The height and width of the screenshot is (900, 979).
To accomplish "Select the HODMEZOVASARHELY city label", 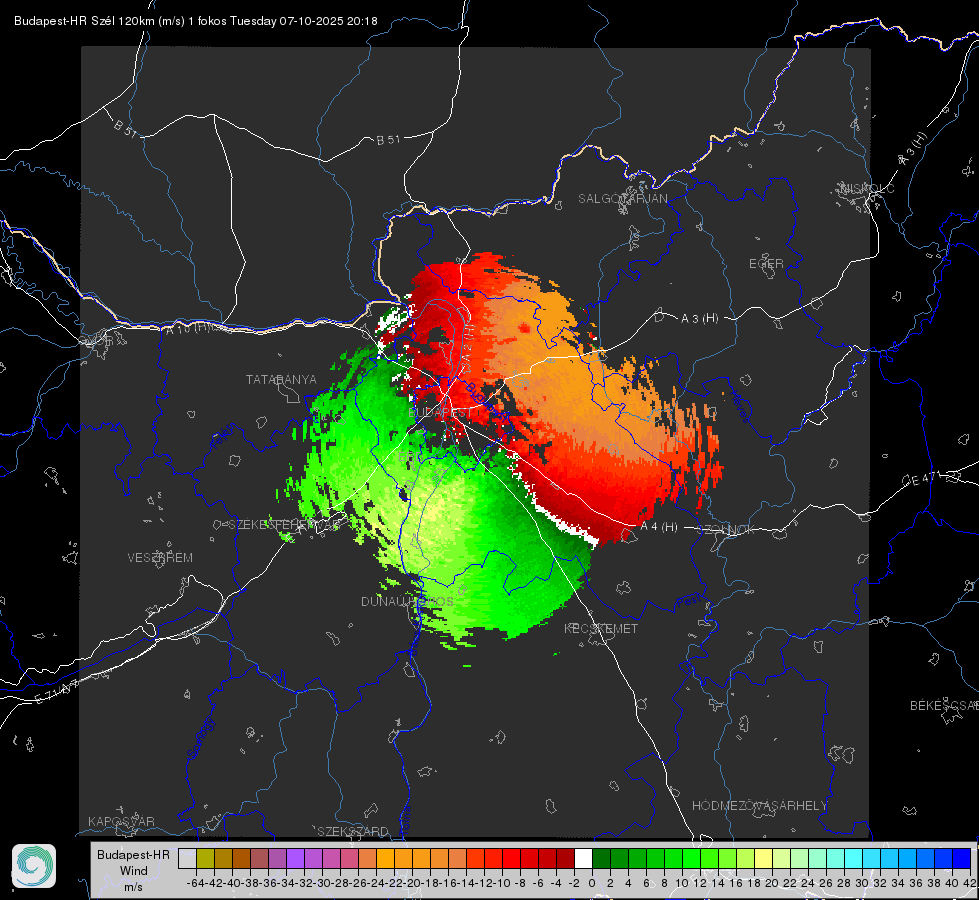I will (x=759, y=806).
